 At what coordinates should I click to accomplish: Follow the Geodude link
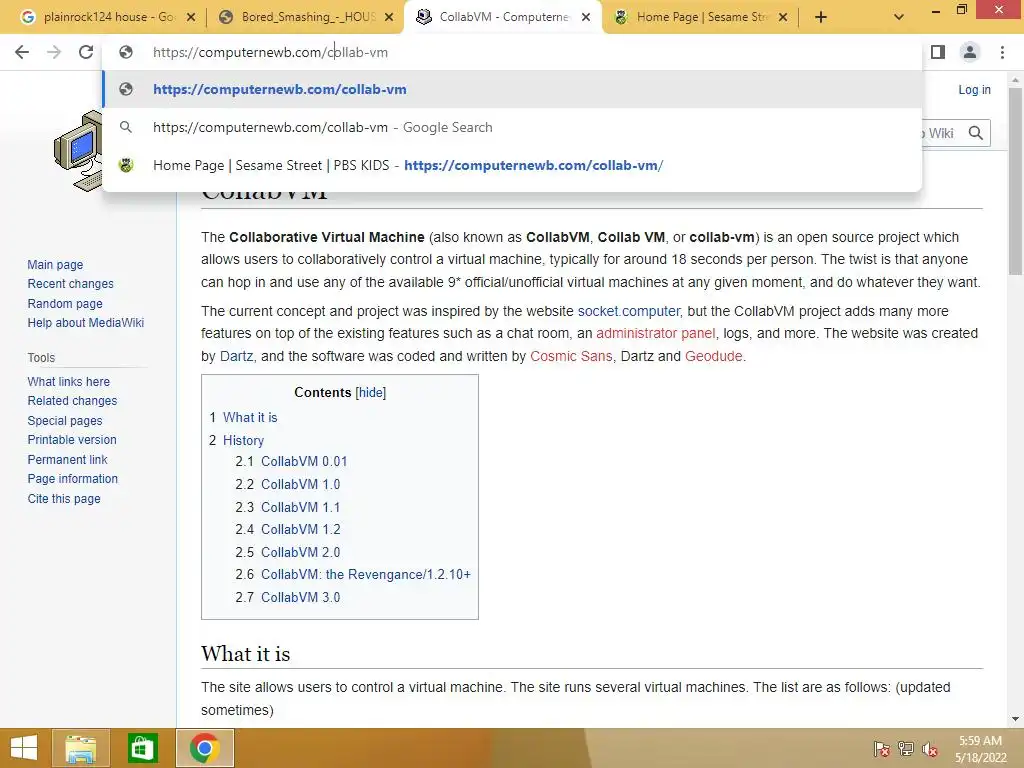point(713,356)
